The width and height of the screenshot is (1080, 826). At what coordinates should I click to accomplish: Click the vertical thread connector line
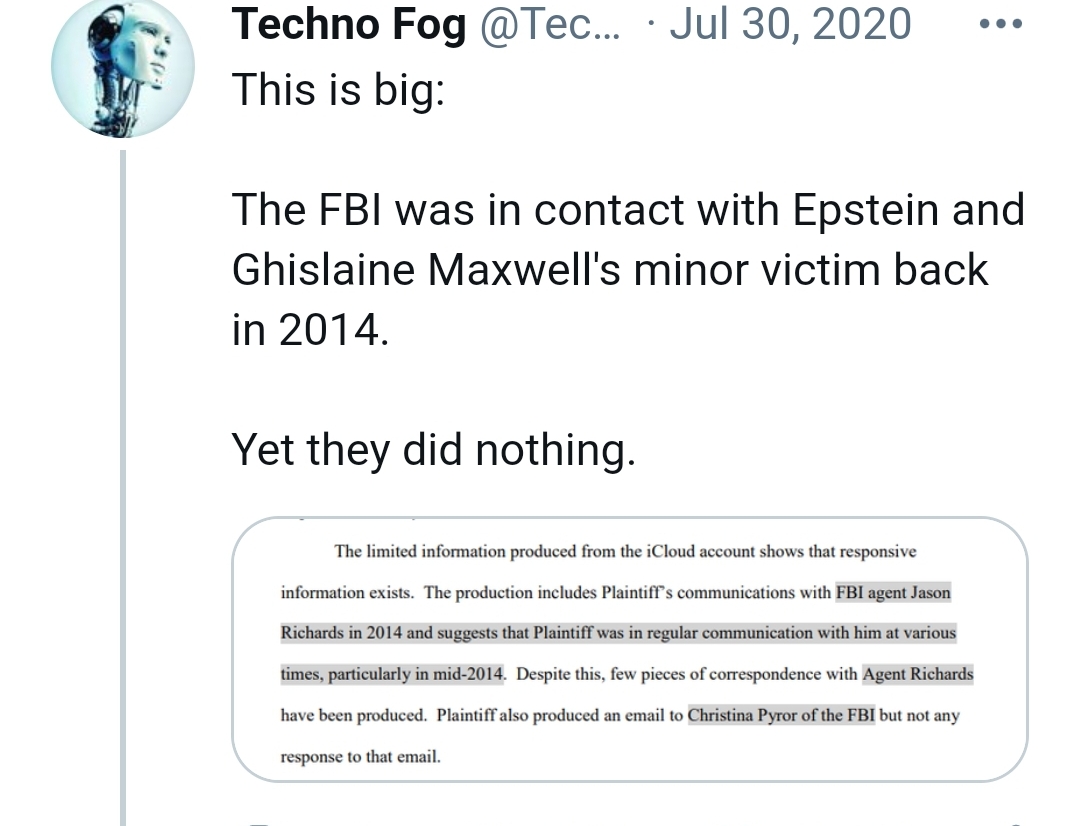point(123,480)
